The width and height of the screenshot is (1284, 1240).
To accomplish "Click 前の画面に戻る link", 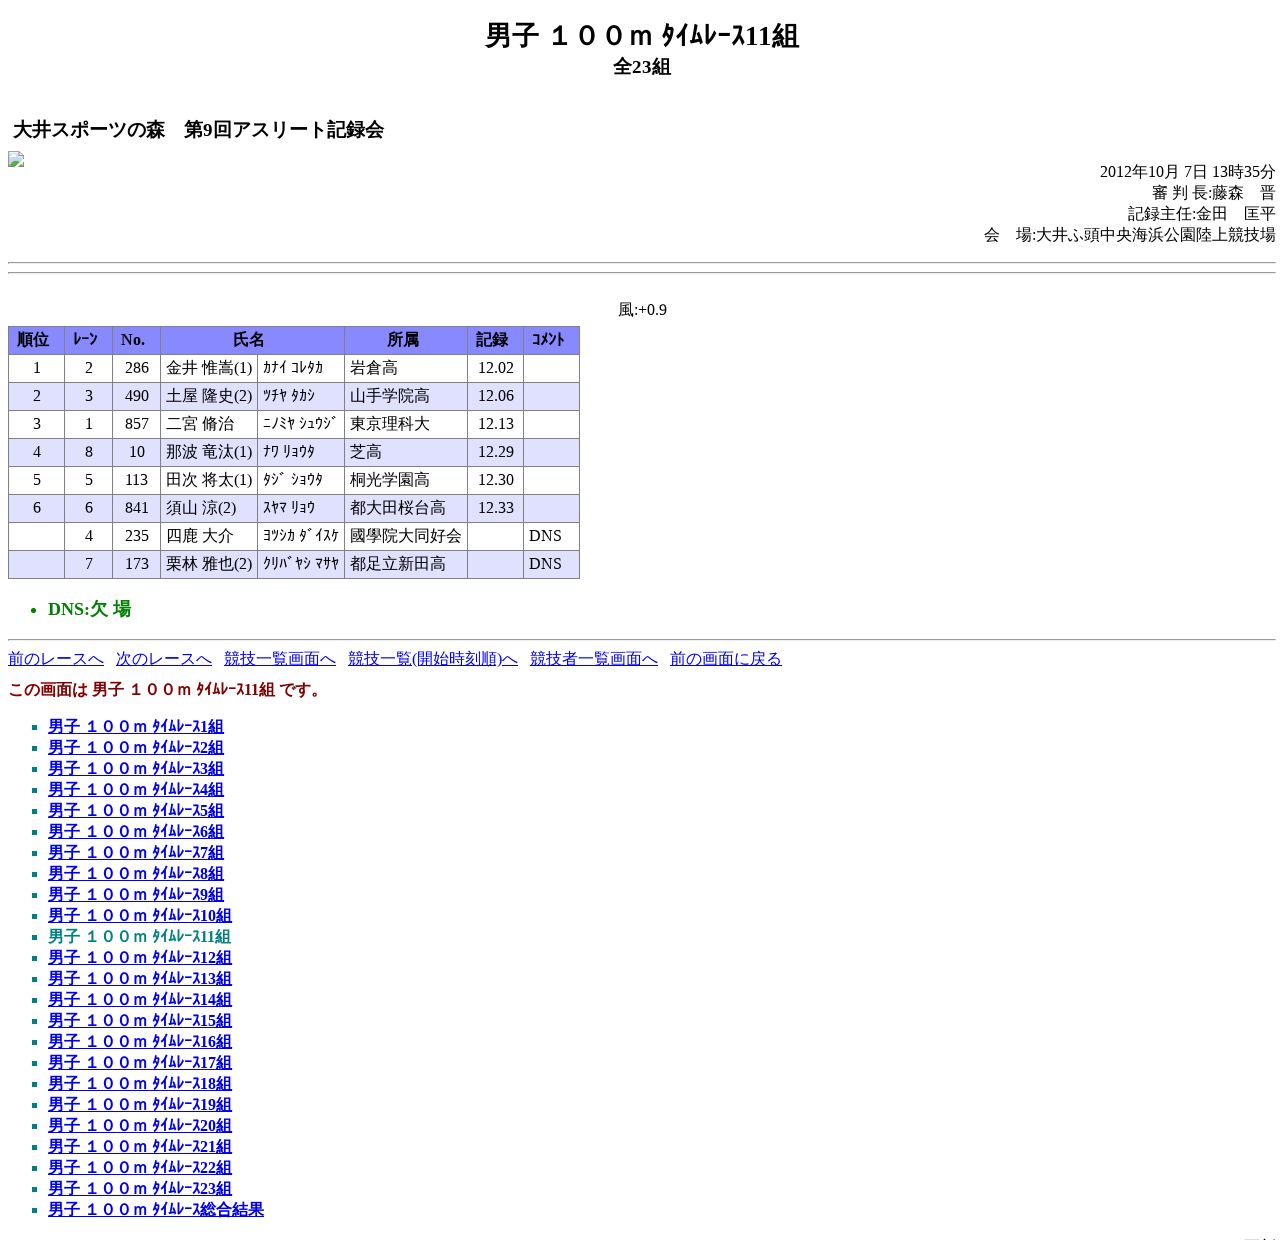I will (726, 659).
